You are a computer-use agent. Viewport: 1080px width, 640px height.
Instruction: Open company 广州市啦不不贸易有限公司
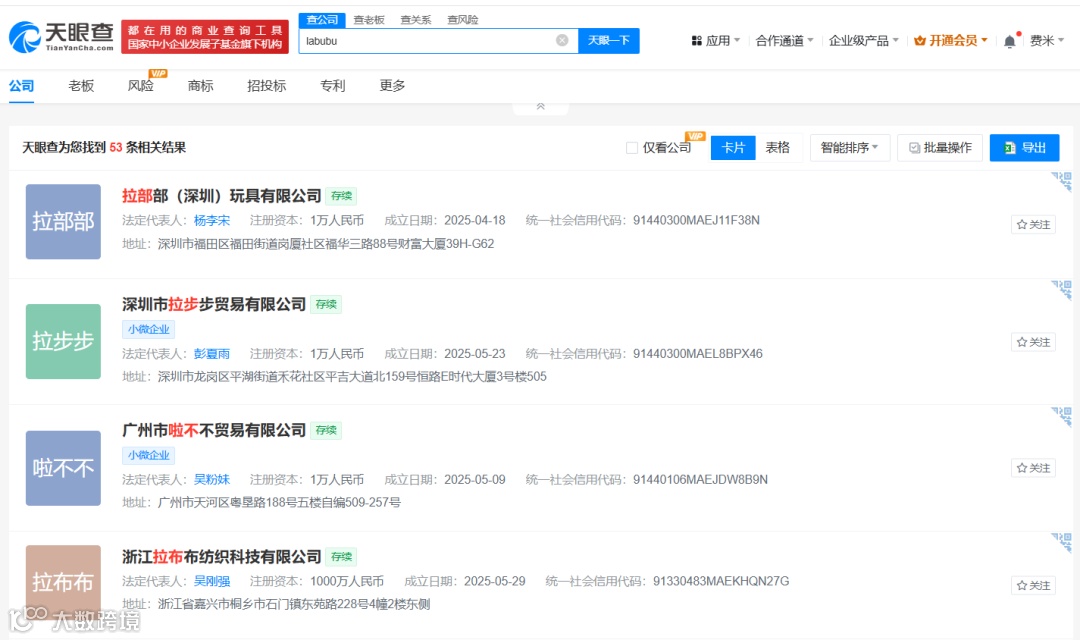pos(214,430)
